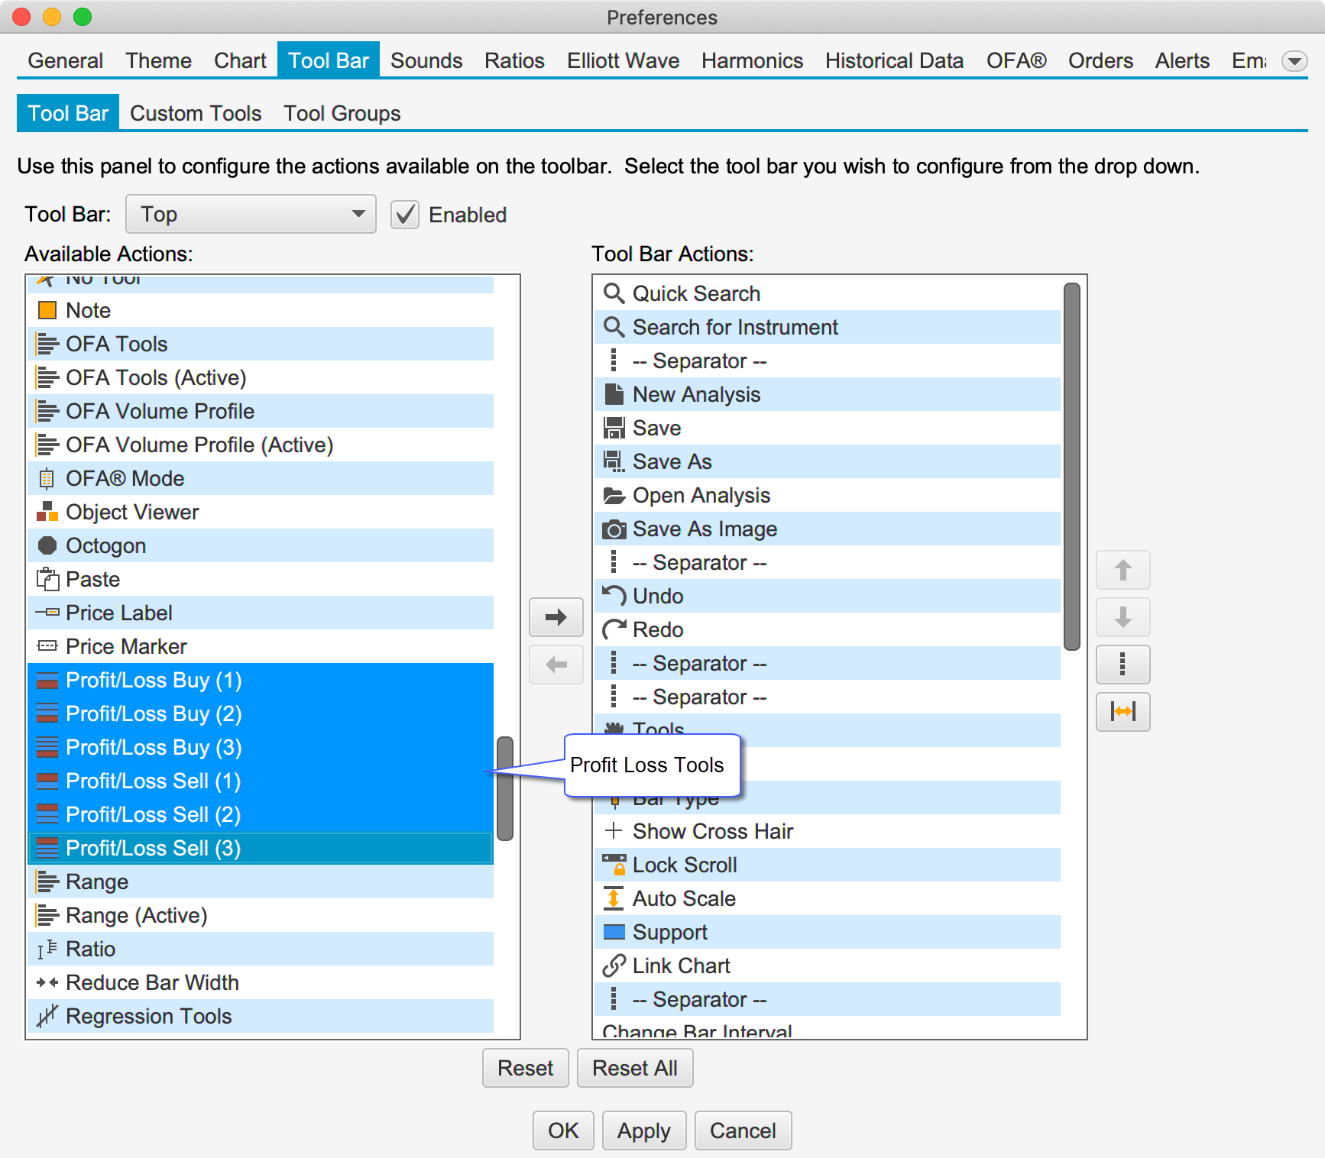The width and height of the screenshot is (1325, 1158).
Task: Click the Tool Bar Actions list scrollbar
Action: point(1072,466)
